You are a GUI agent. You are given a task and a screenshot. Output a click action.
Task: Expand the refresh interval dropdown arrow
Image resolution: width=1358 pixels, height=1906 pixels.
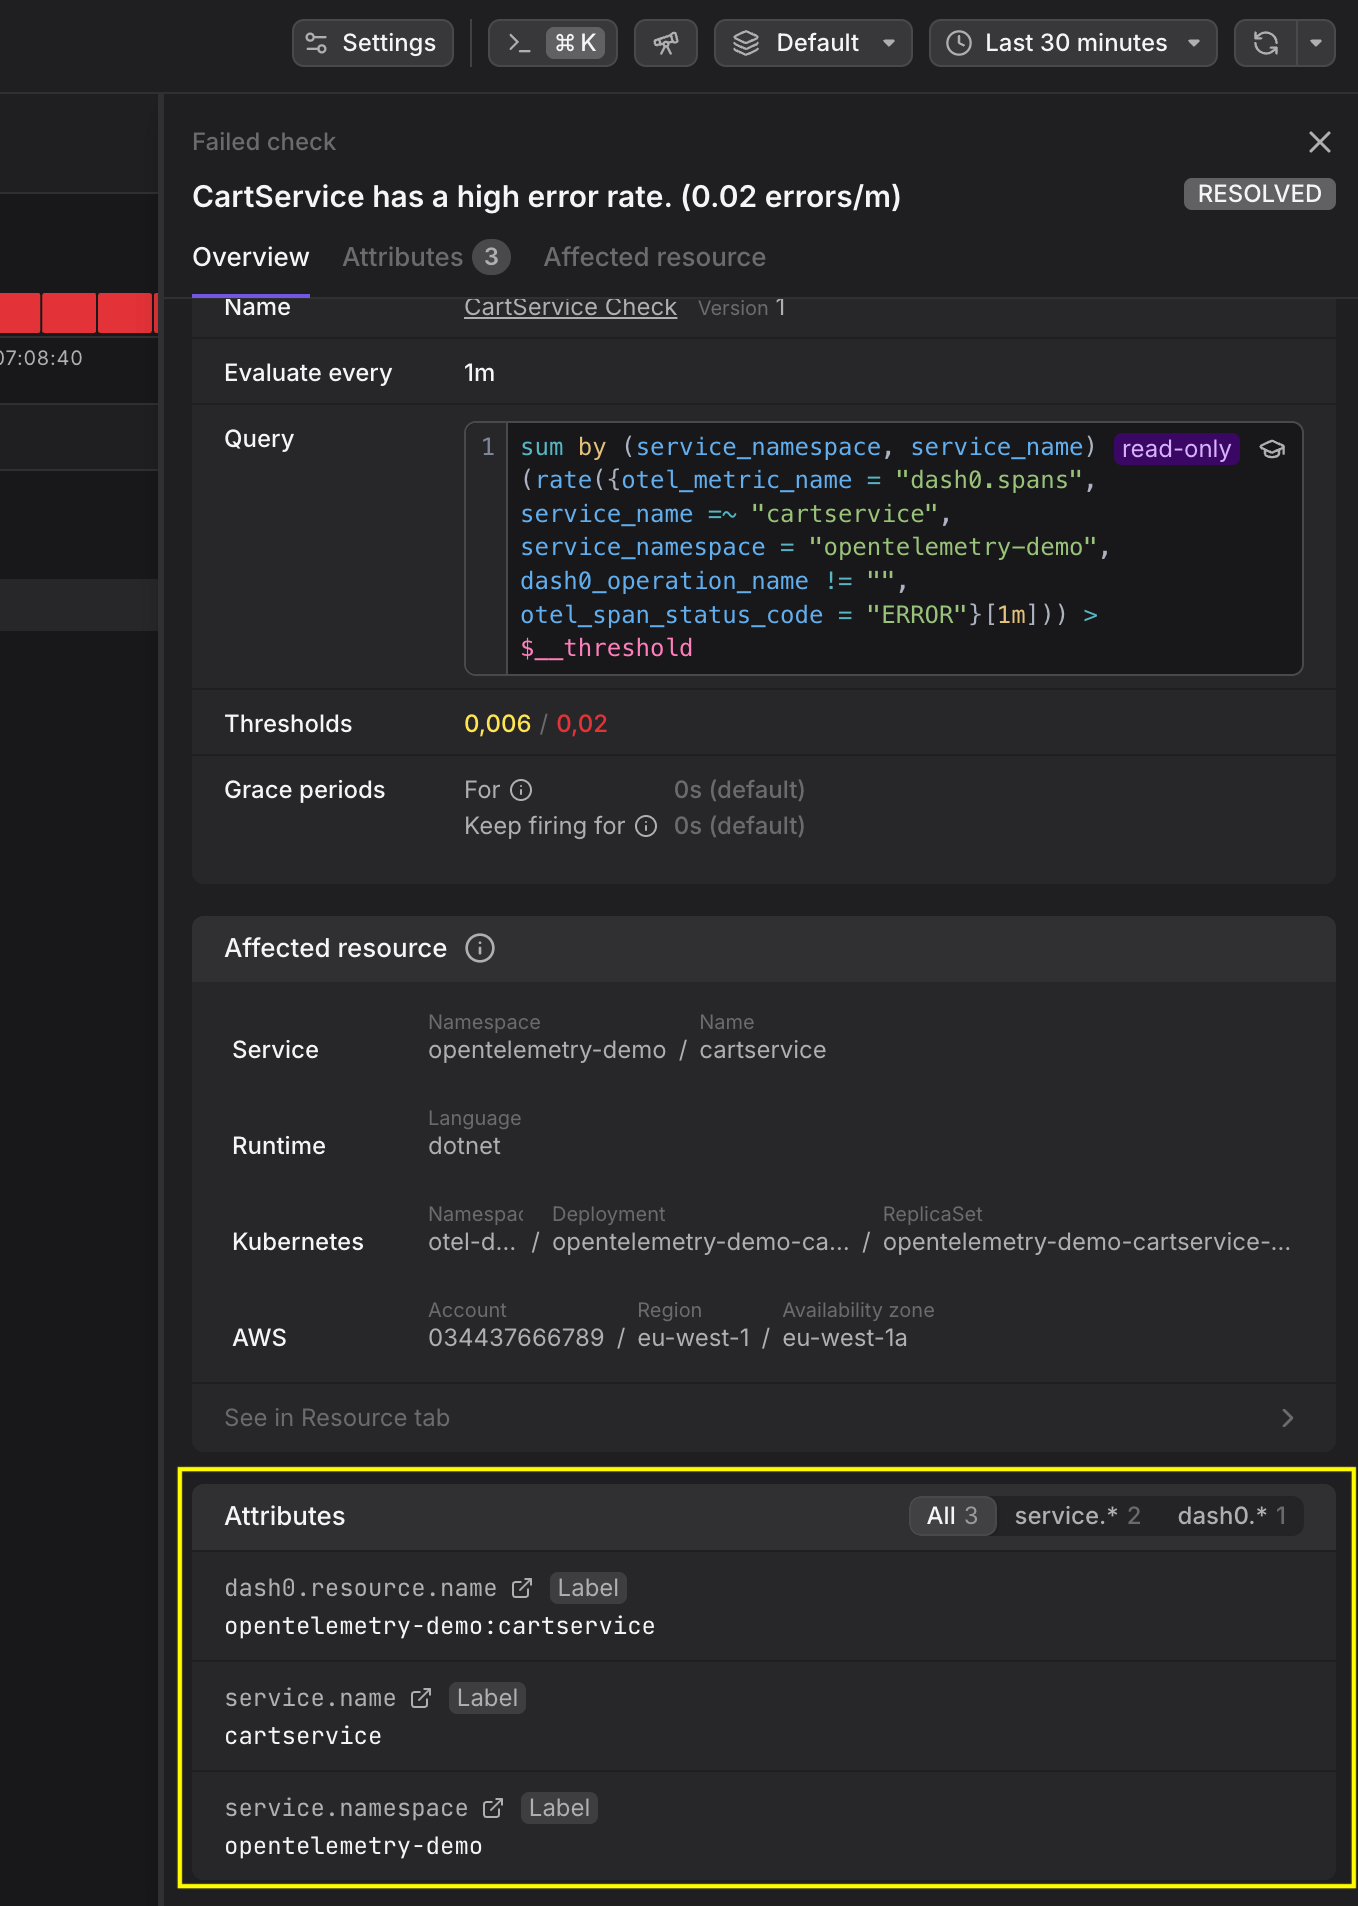coord(1316,43)
